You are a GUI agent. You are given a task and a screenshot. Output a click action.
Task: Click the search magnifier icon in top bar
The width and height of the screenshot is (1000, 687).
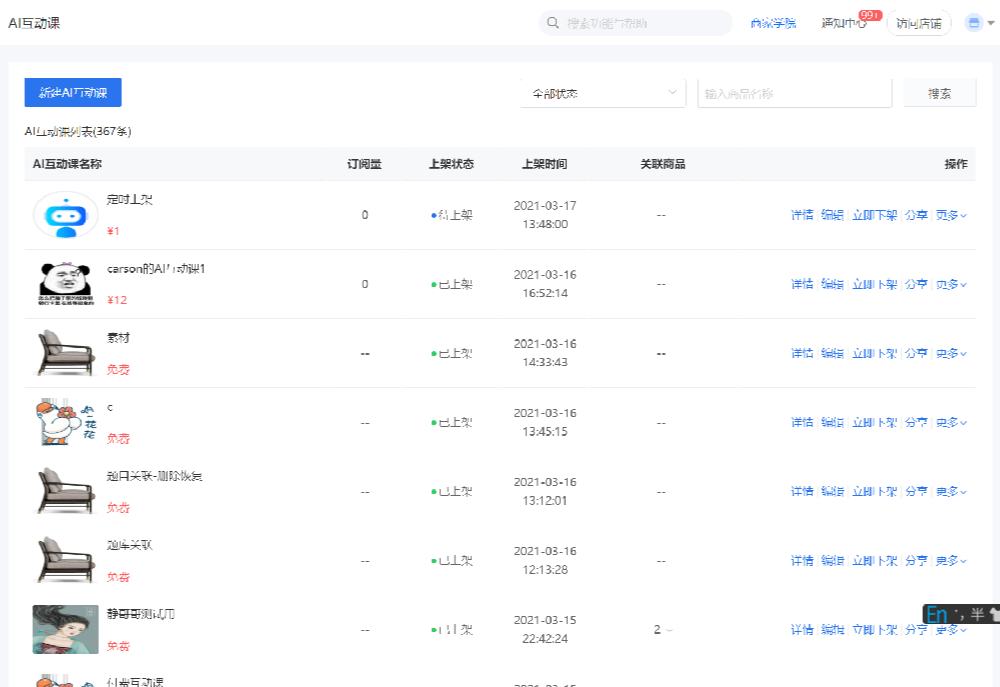click(x=553, y=23)
